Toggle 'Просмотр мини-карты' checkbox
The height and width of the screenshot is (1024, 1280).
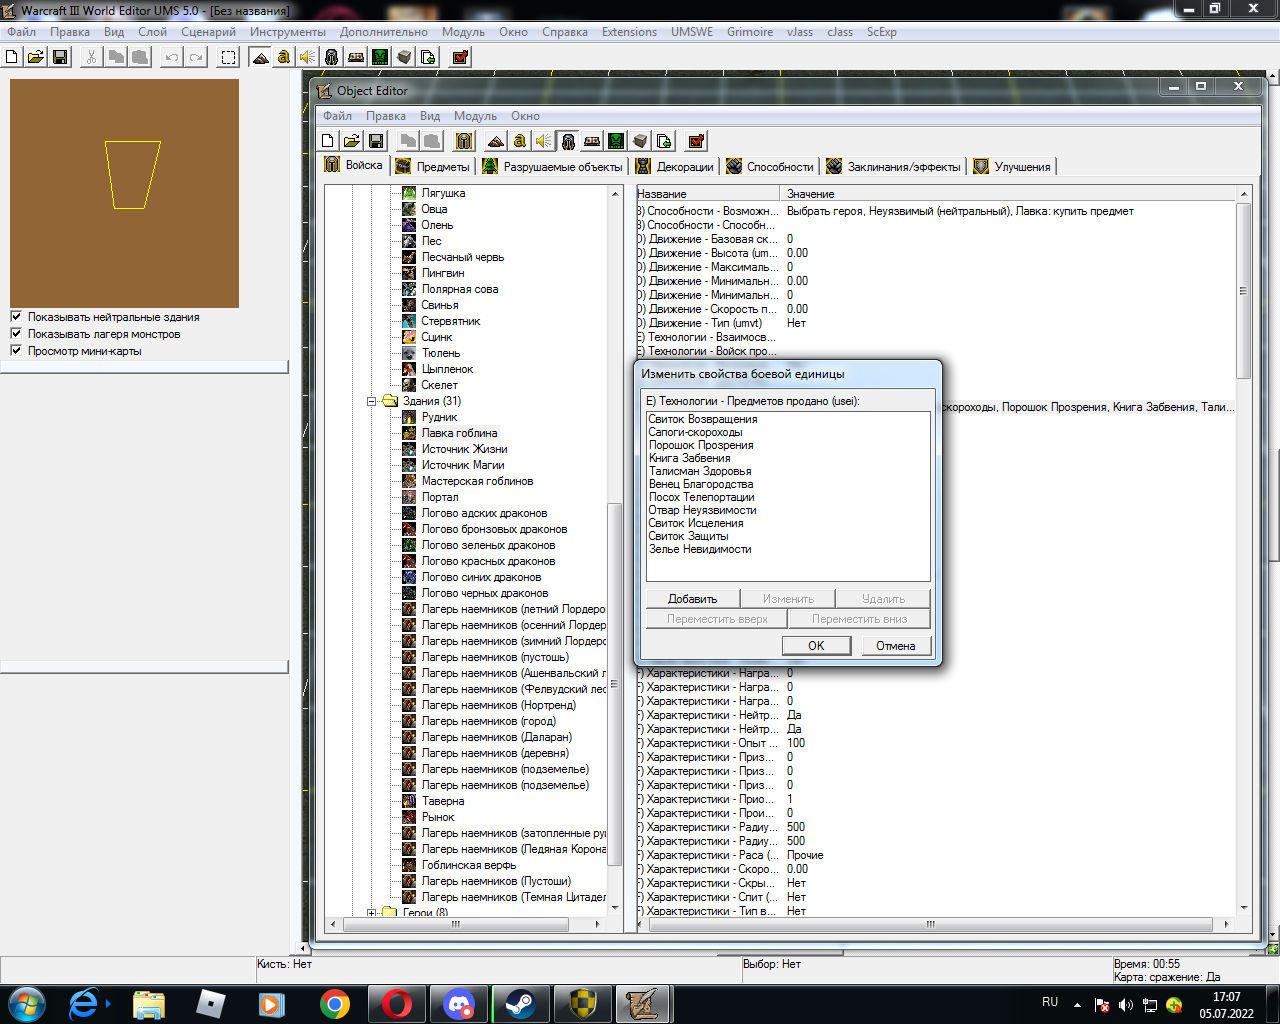(x=16, y=350)
